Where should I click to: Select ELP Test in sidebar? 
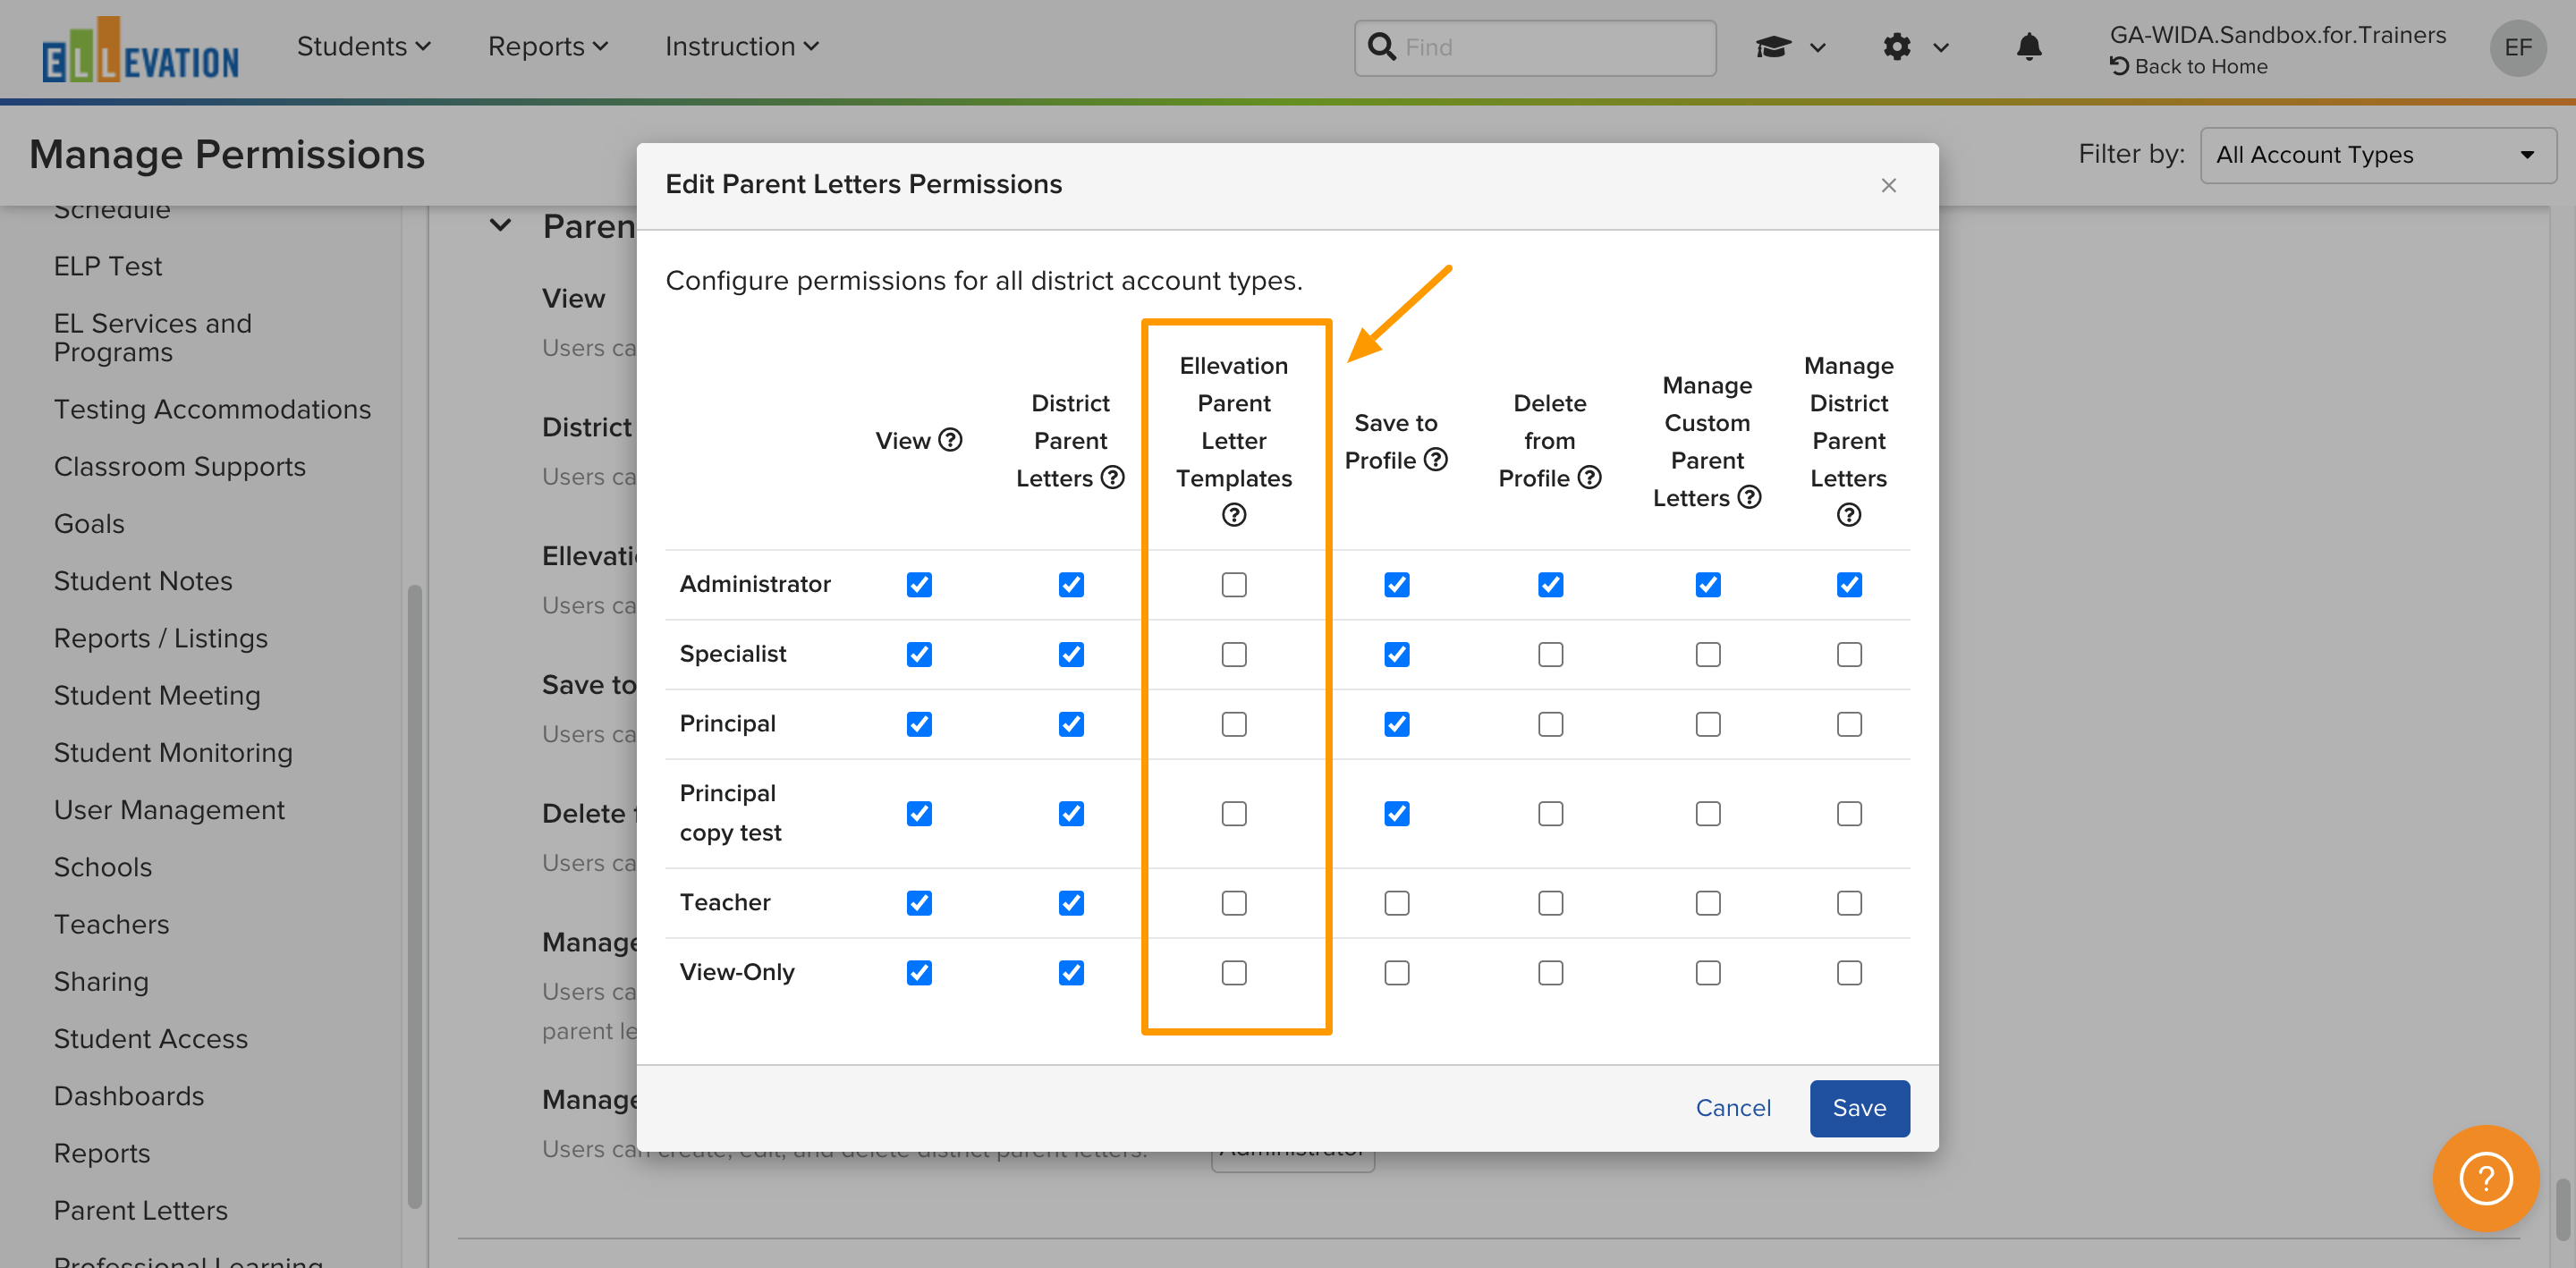point(107,266)
